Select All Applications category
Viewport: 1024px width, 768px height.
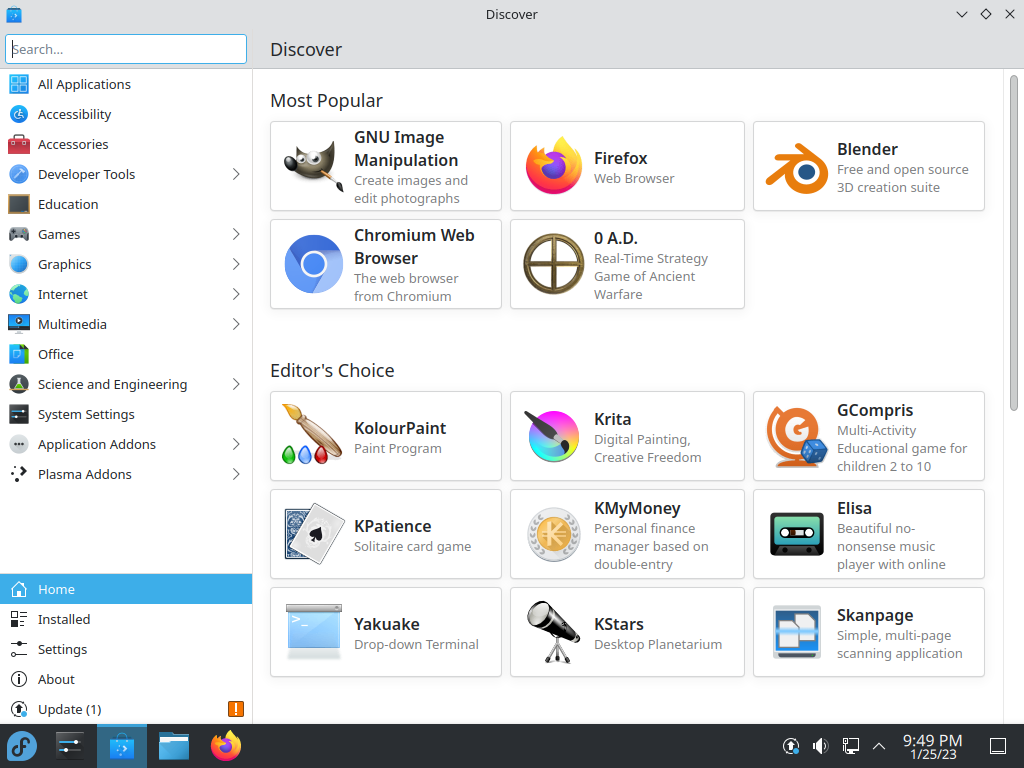(126, 84)
